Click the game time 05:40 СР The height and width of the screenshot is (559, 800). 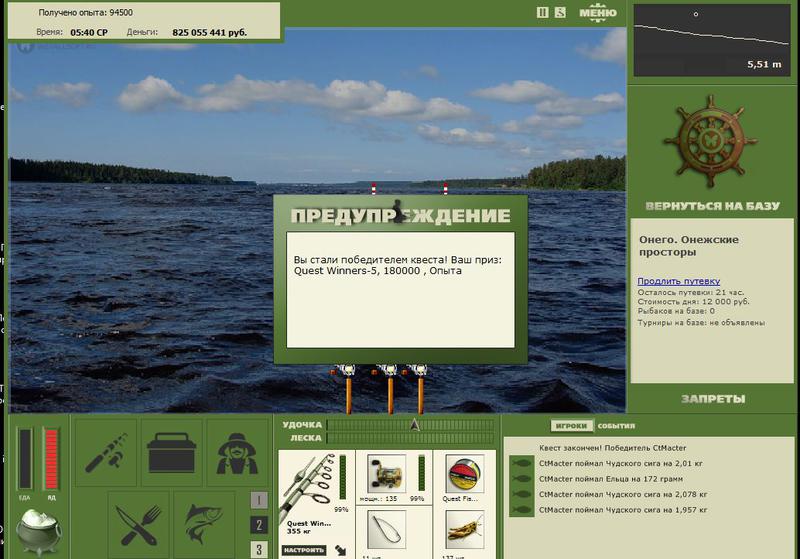89,32
